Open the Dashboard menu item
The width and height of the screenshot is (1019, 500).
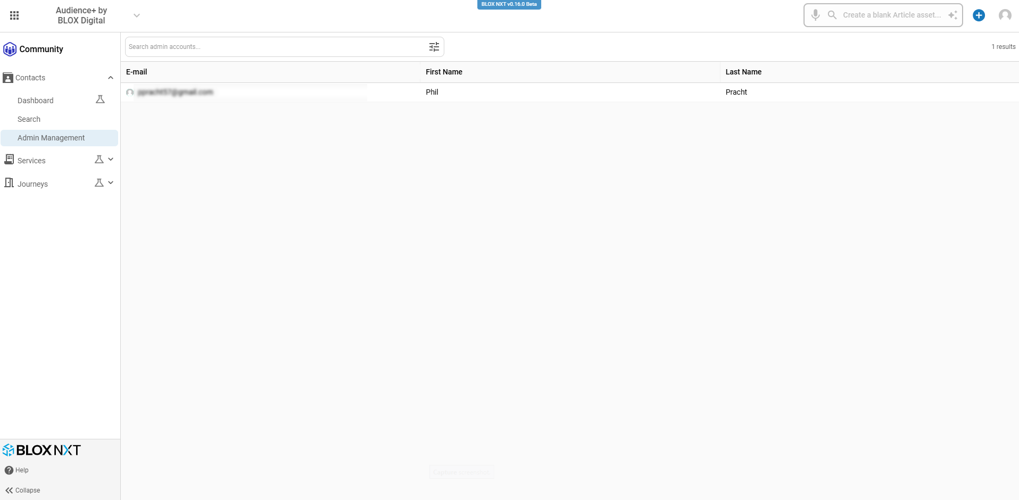click(x=36, y=101)
